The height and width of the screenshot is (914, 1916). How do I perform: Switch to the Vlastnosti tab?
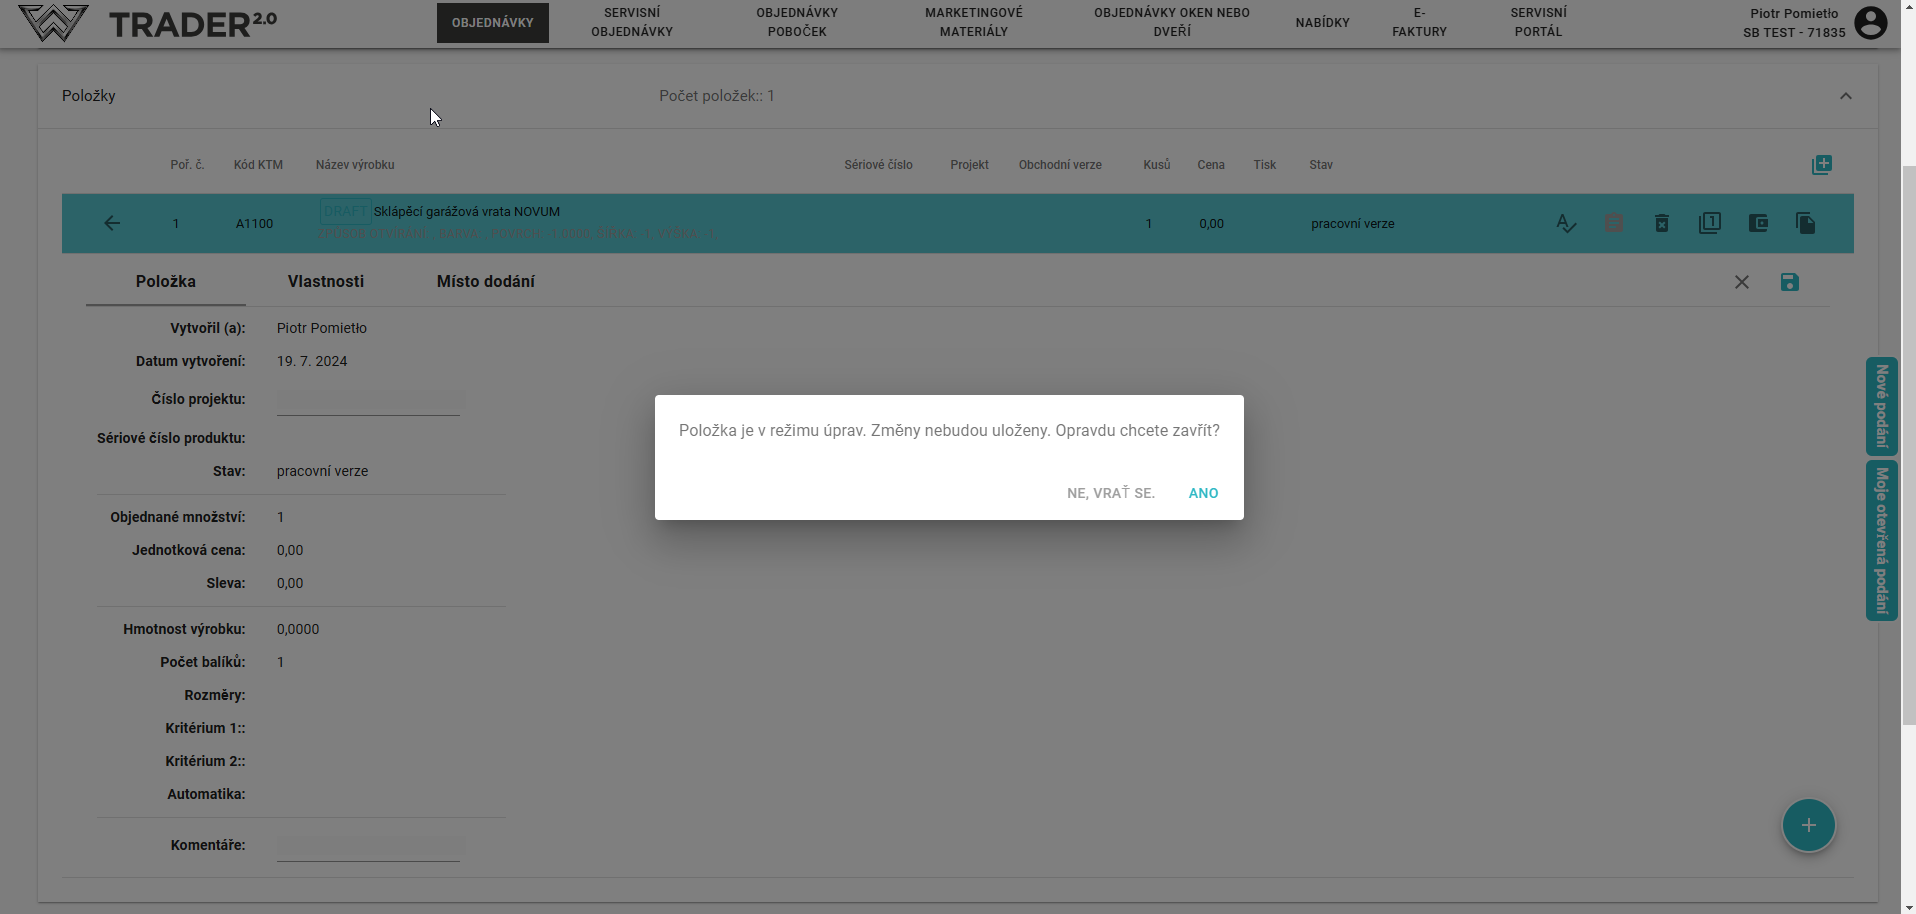(325, 282)
